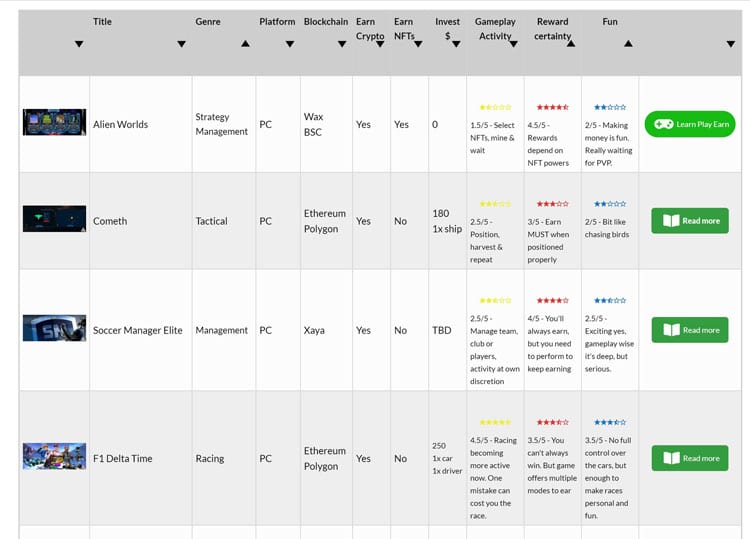Sort the Blockchain column
The height and width of the screenshot is (539, 750).
coord(340,44)
